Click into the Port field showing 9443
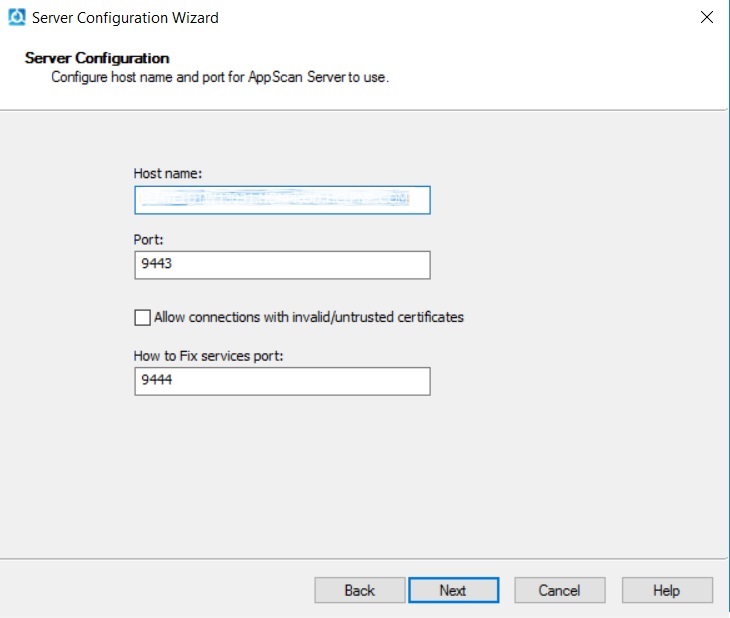This screenshot has width=730, height=618. [x=282, y=265]
